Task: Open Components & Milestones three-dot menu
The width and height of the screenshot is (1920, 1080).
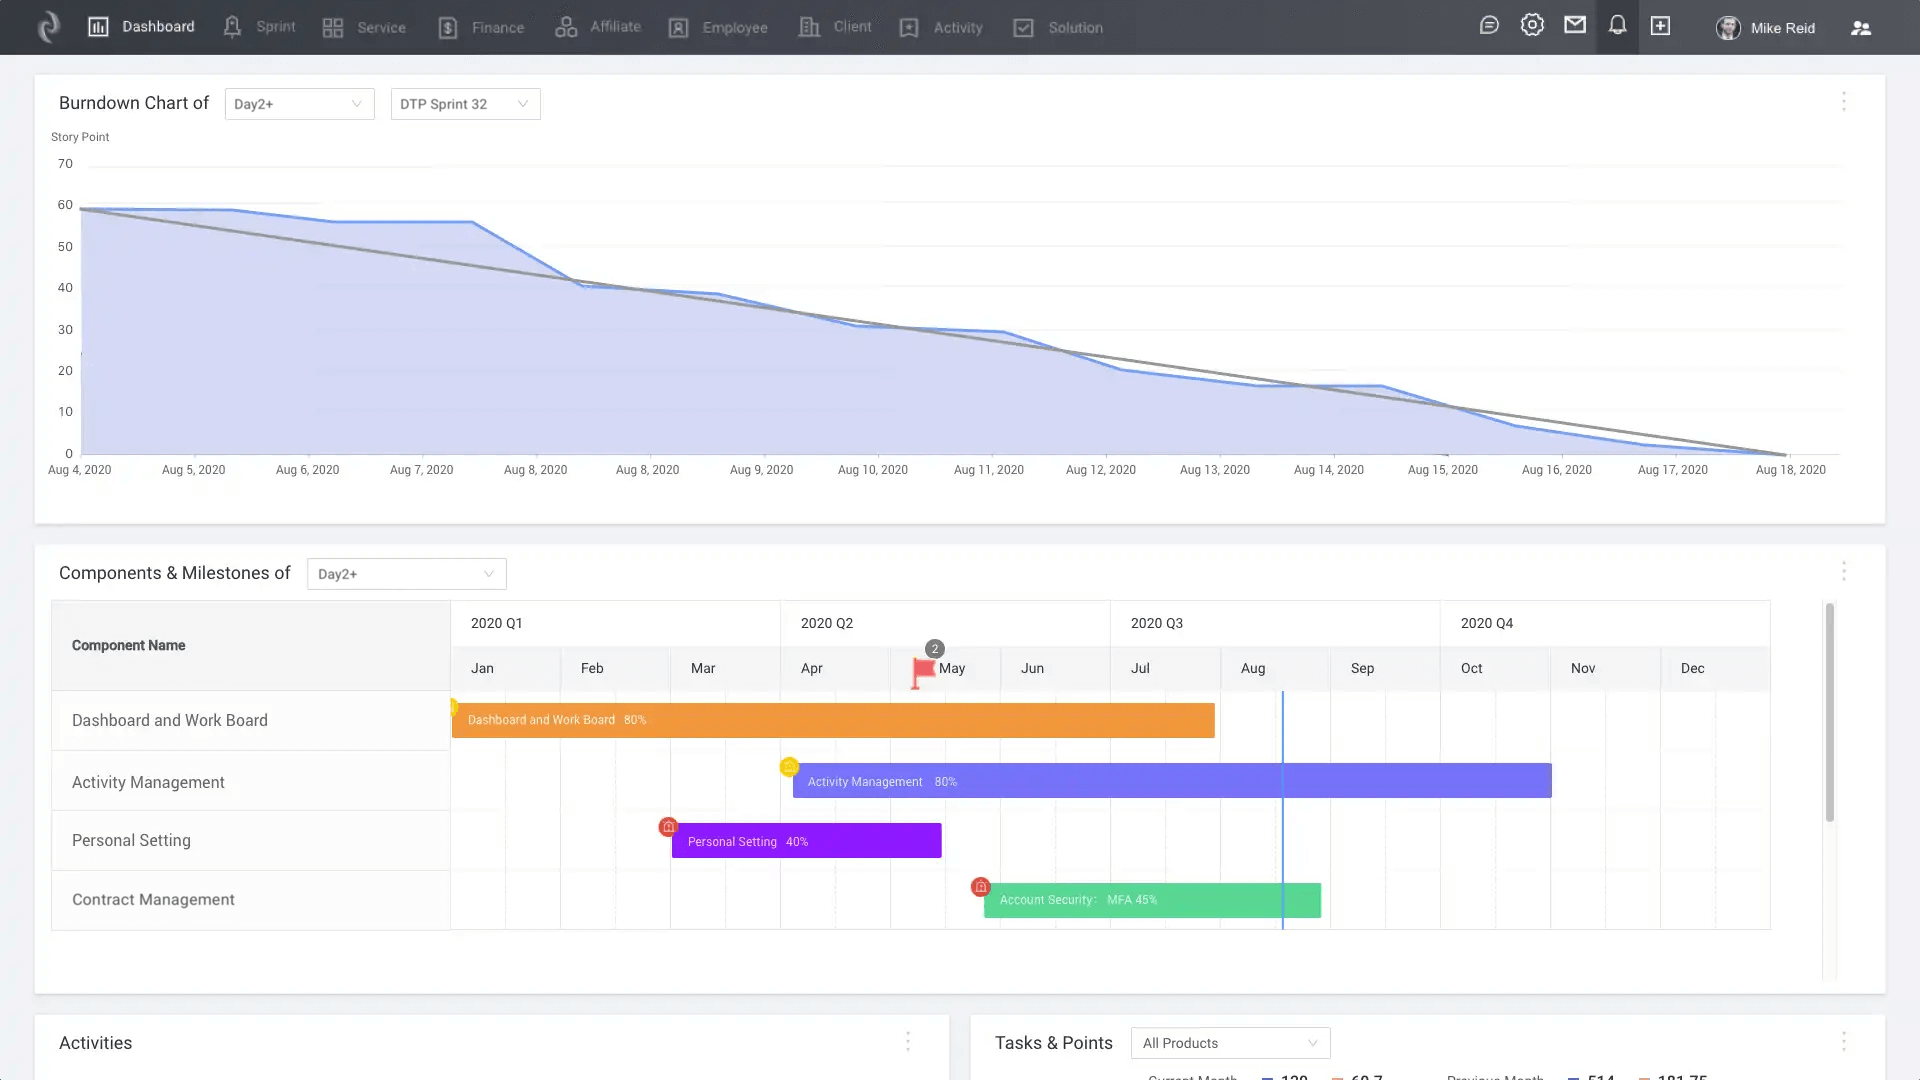Action: [x=1844, y=572]
